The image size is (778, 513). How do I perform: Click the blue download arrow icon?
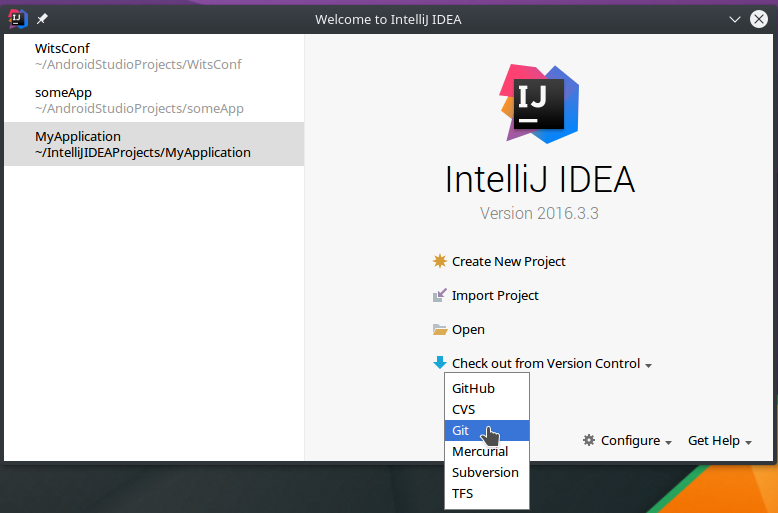(440, 363)
